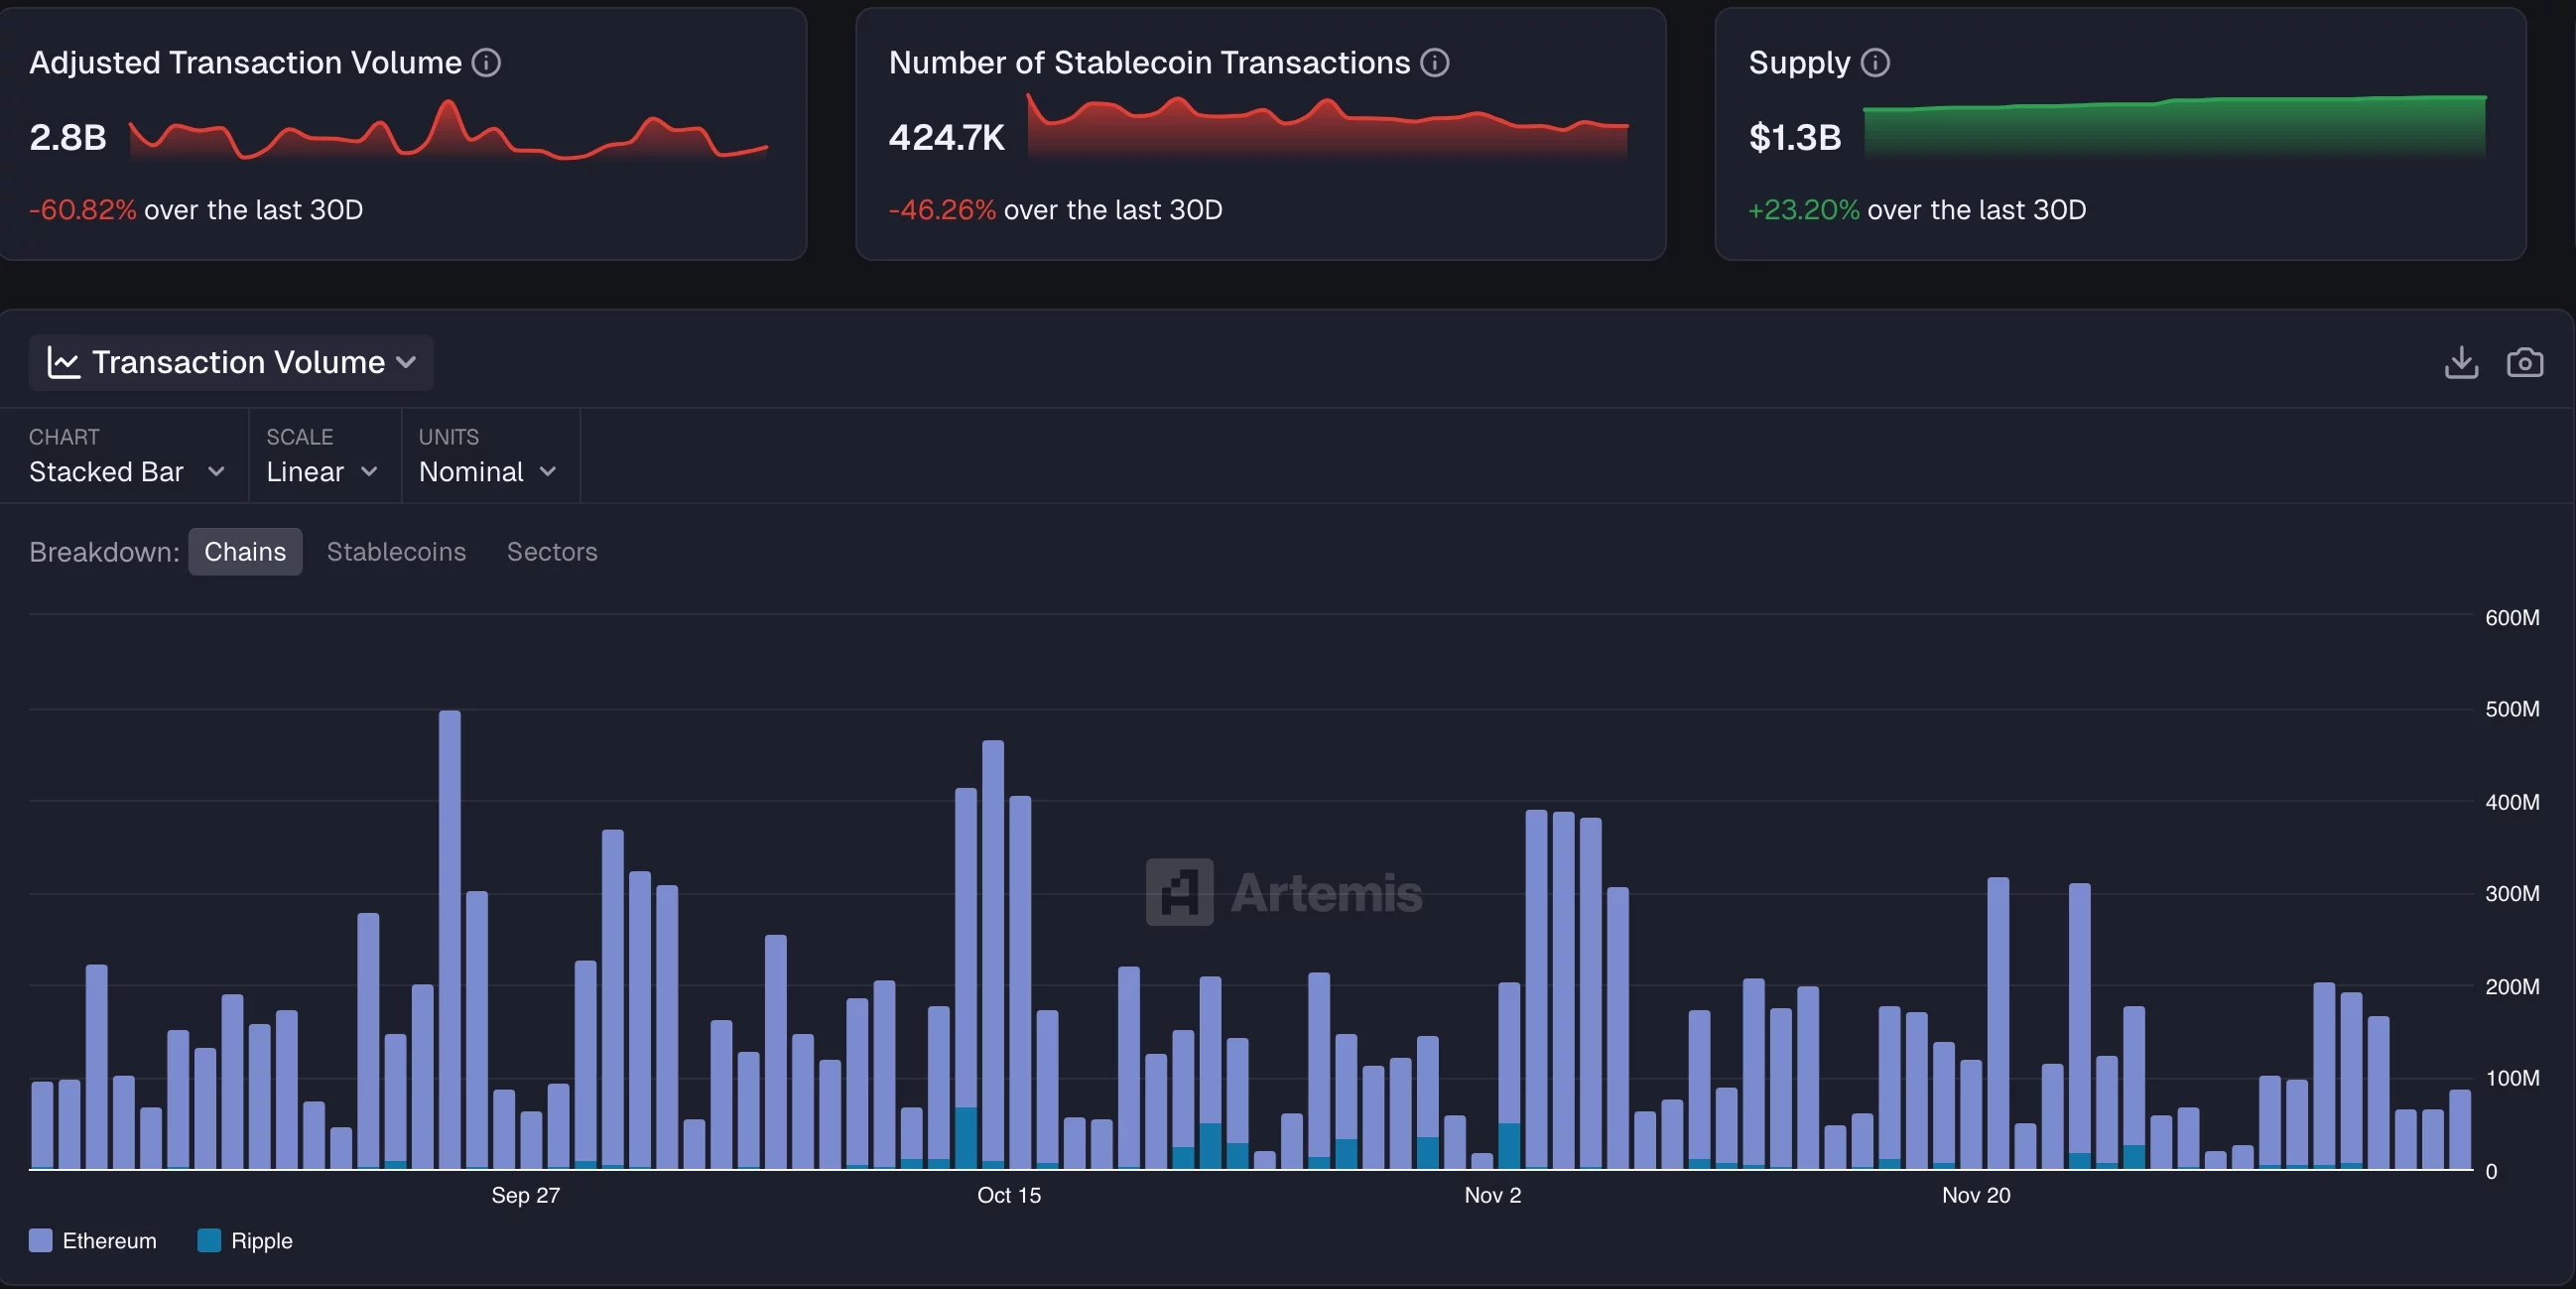Open the Nominal units dropdown
This screenshot has width=2576, height=1289.
pos(487,471)
